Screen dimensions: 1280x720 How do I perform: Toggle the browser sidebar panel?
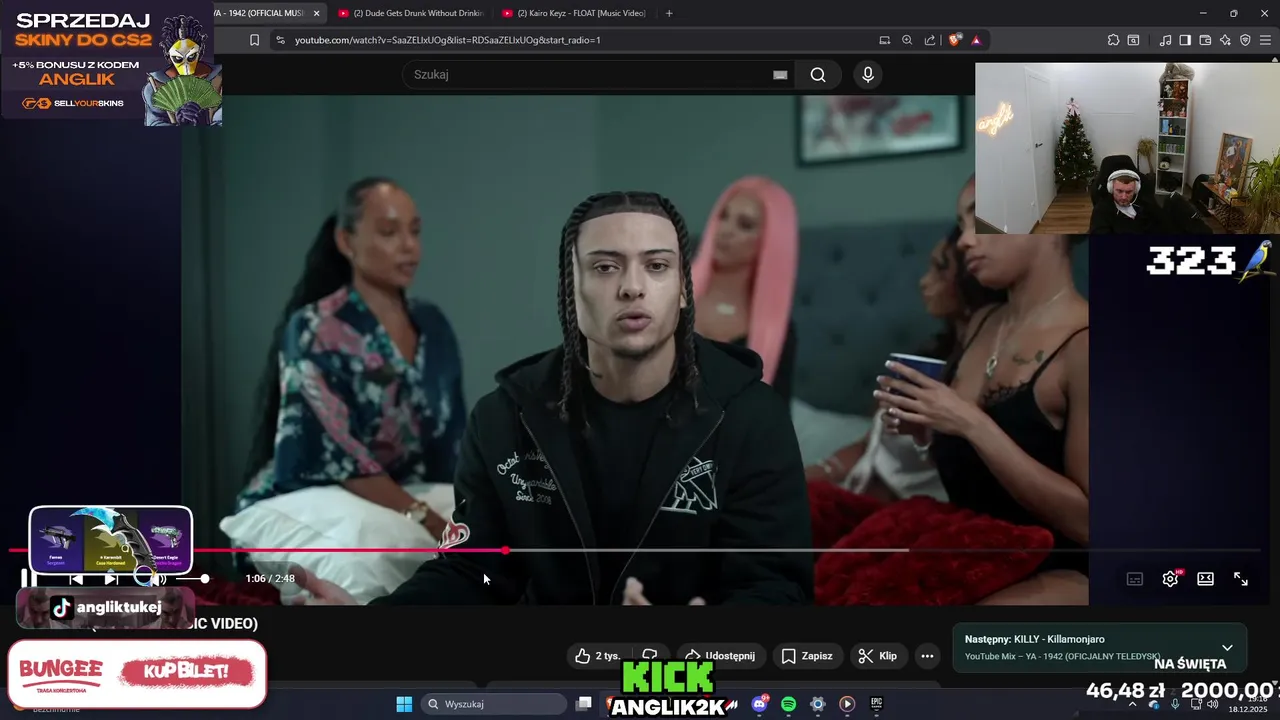[1185, 40]
